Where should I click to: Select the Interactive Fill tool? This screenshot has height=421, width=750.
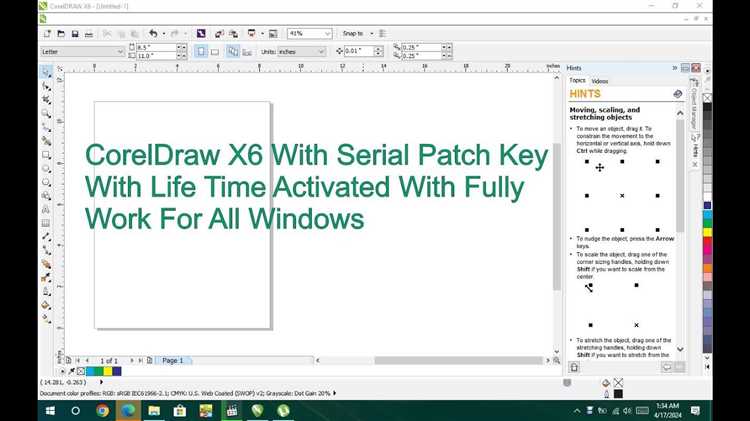(46, 319)
